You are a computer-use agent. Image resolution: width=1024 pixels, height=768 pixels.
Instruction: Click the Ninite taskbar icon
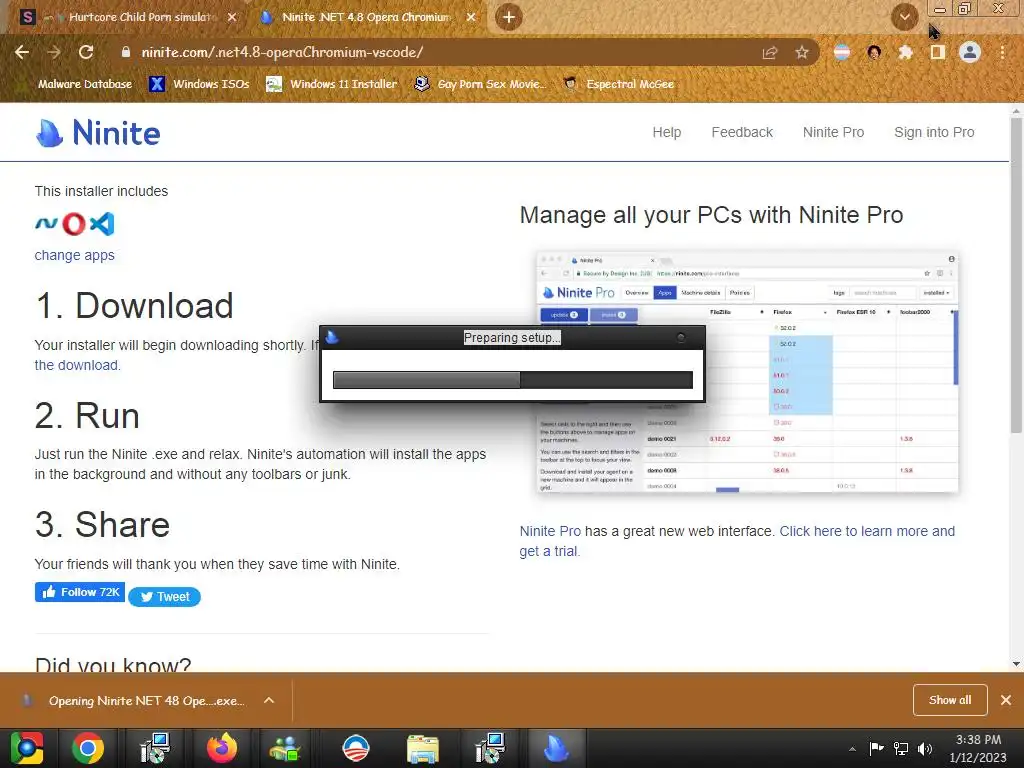pos(556,748)
